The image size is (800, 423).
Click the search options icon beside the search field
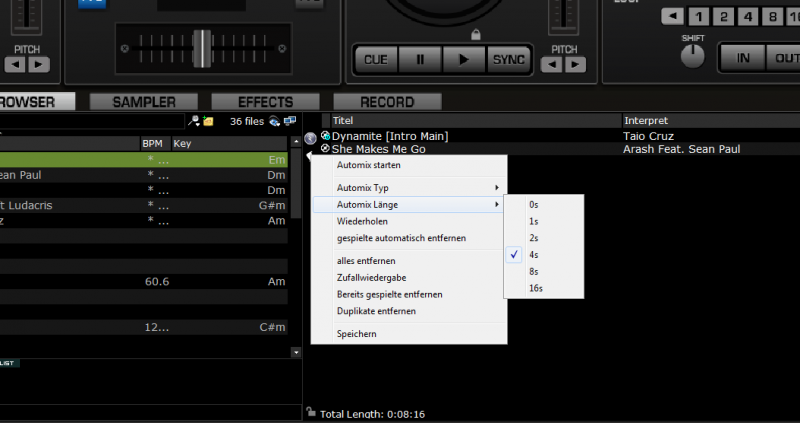click(x=194, y=121)
